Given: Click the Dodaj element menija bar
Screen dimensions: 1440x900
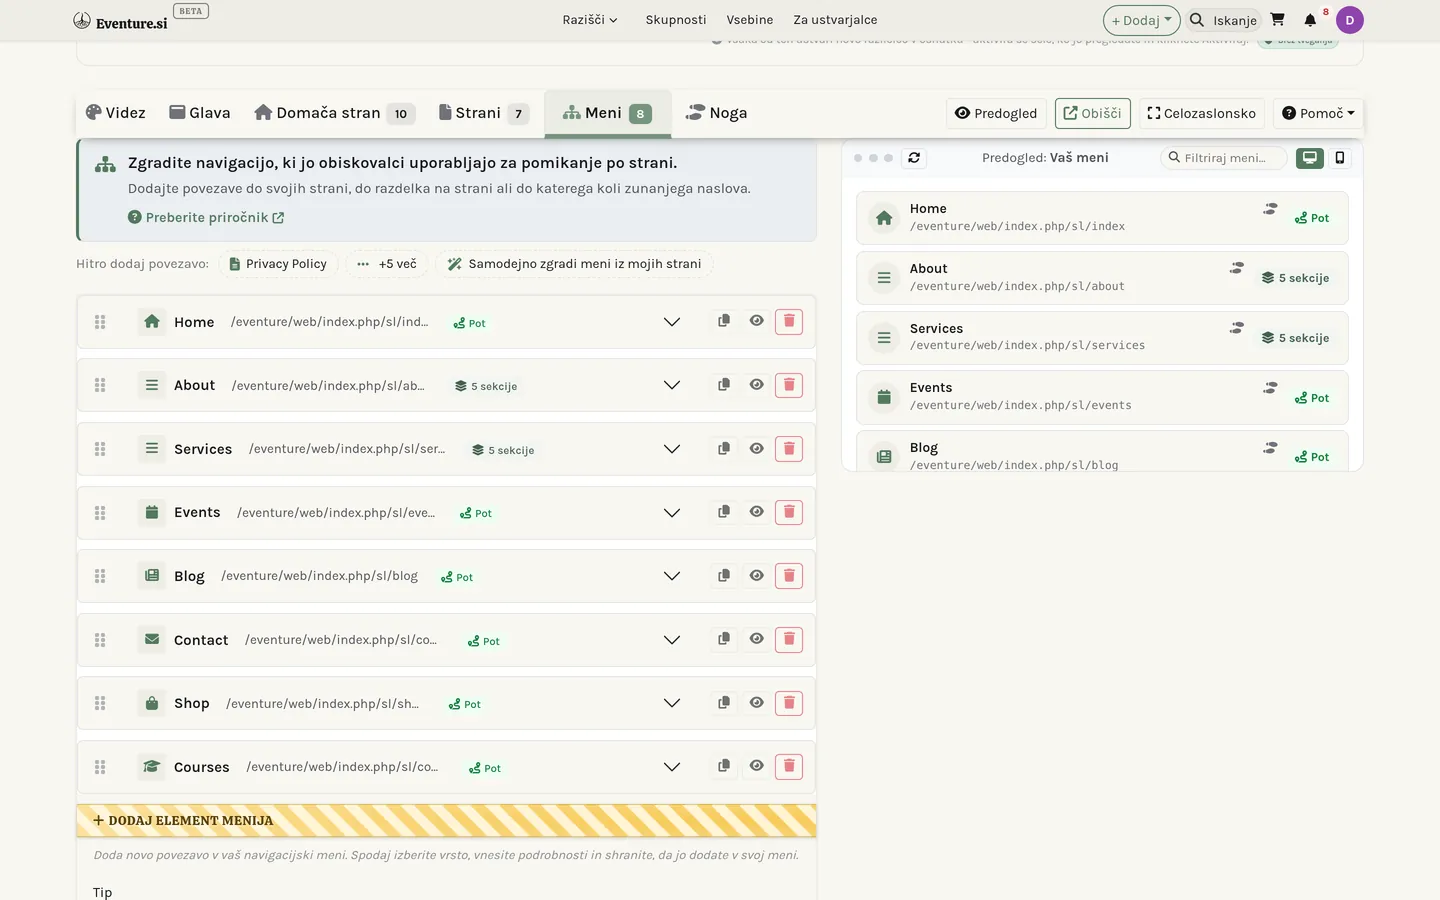Looking at the screenshot, I should coord(446,820).
